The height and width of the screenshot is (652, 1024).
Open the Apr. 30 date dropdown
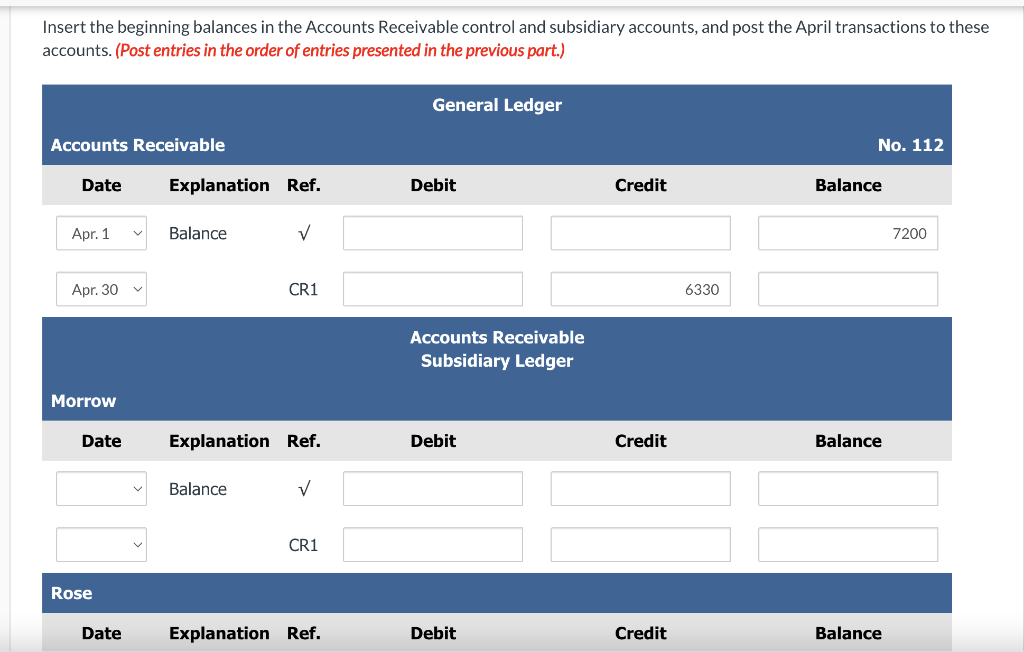pos(101,288)
